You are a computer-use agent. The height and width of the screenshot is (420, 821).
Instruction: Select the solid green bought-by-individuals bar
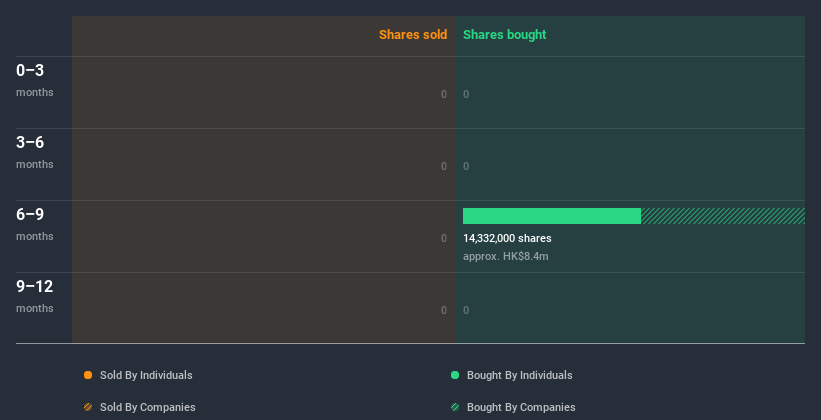[x=552, y=216]
